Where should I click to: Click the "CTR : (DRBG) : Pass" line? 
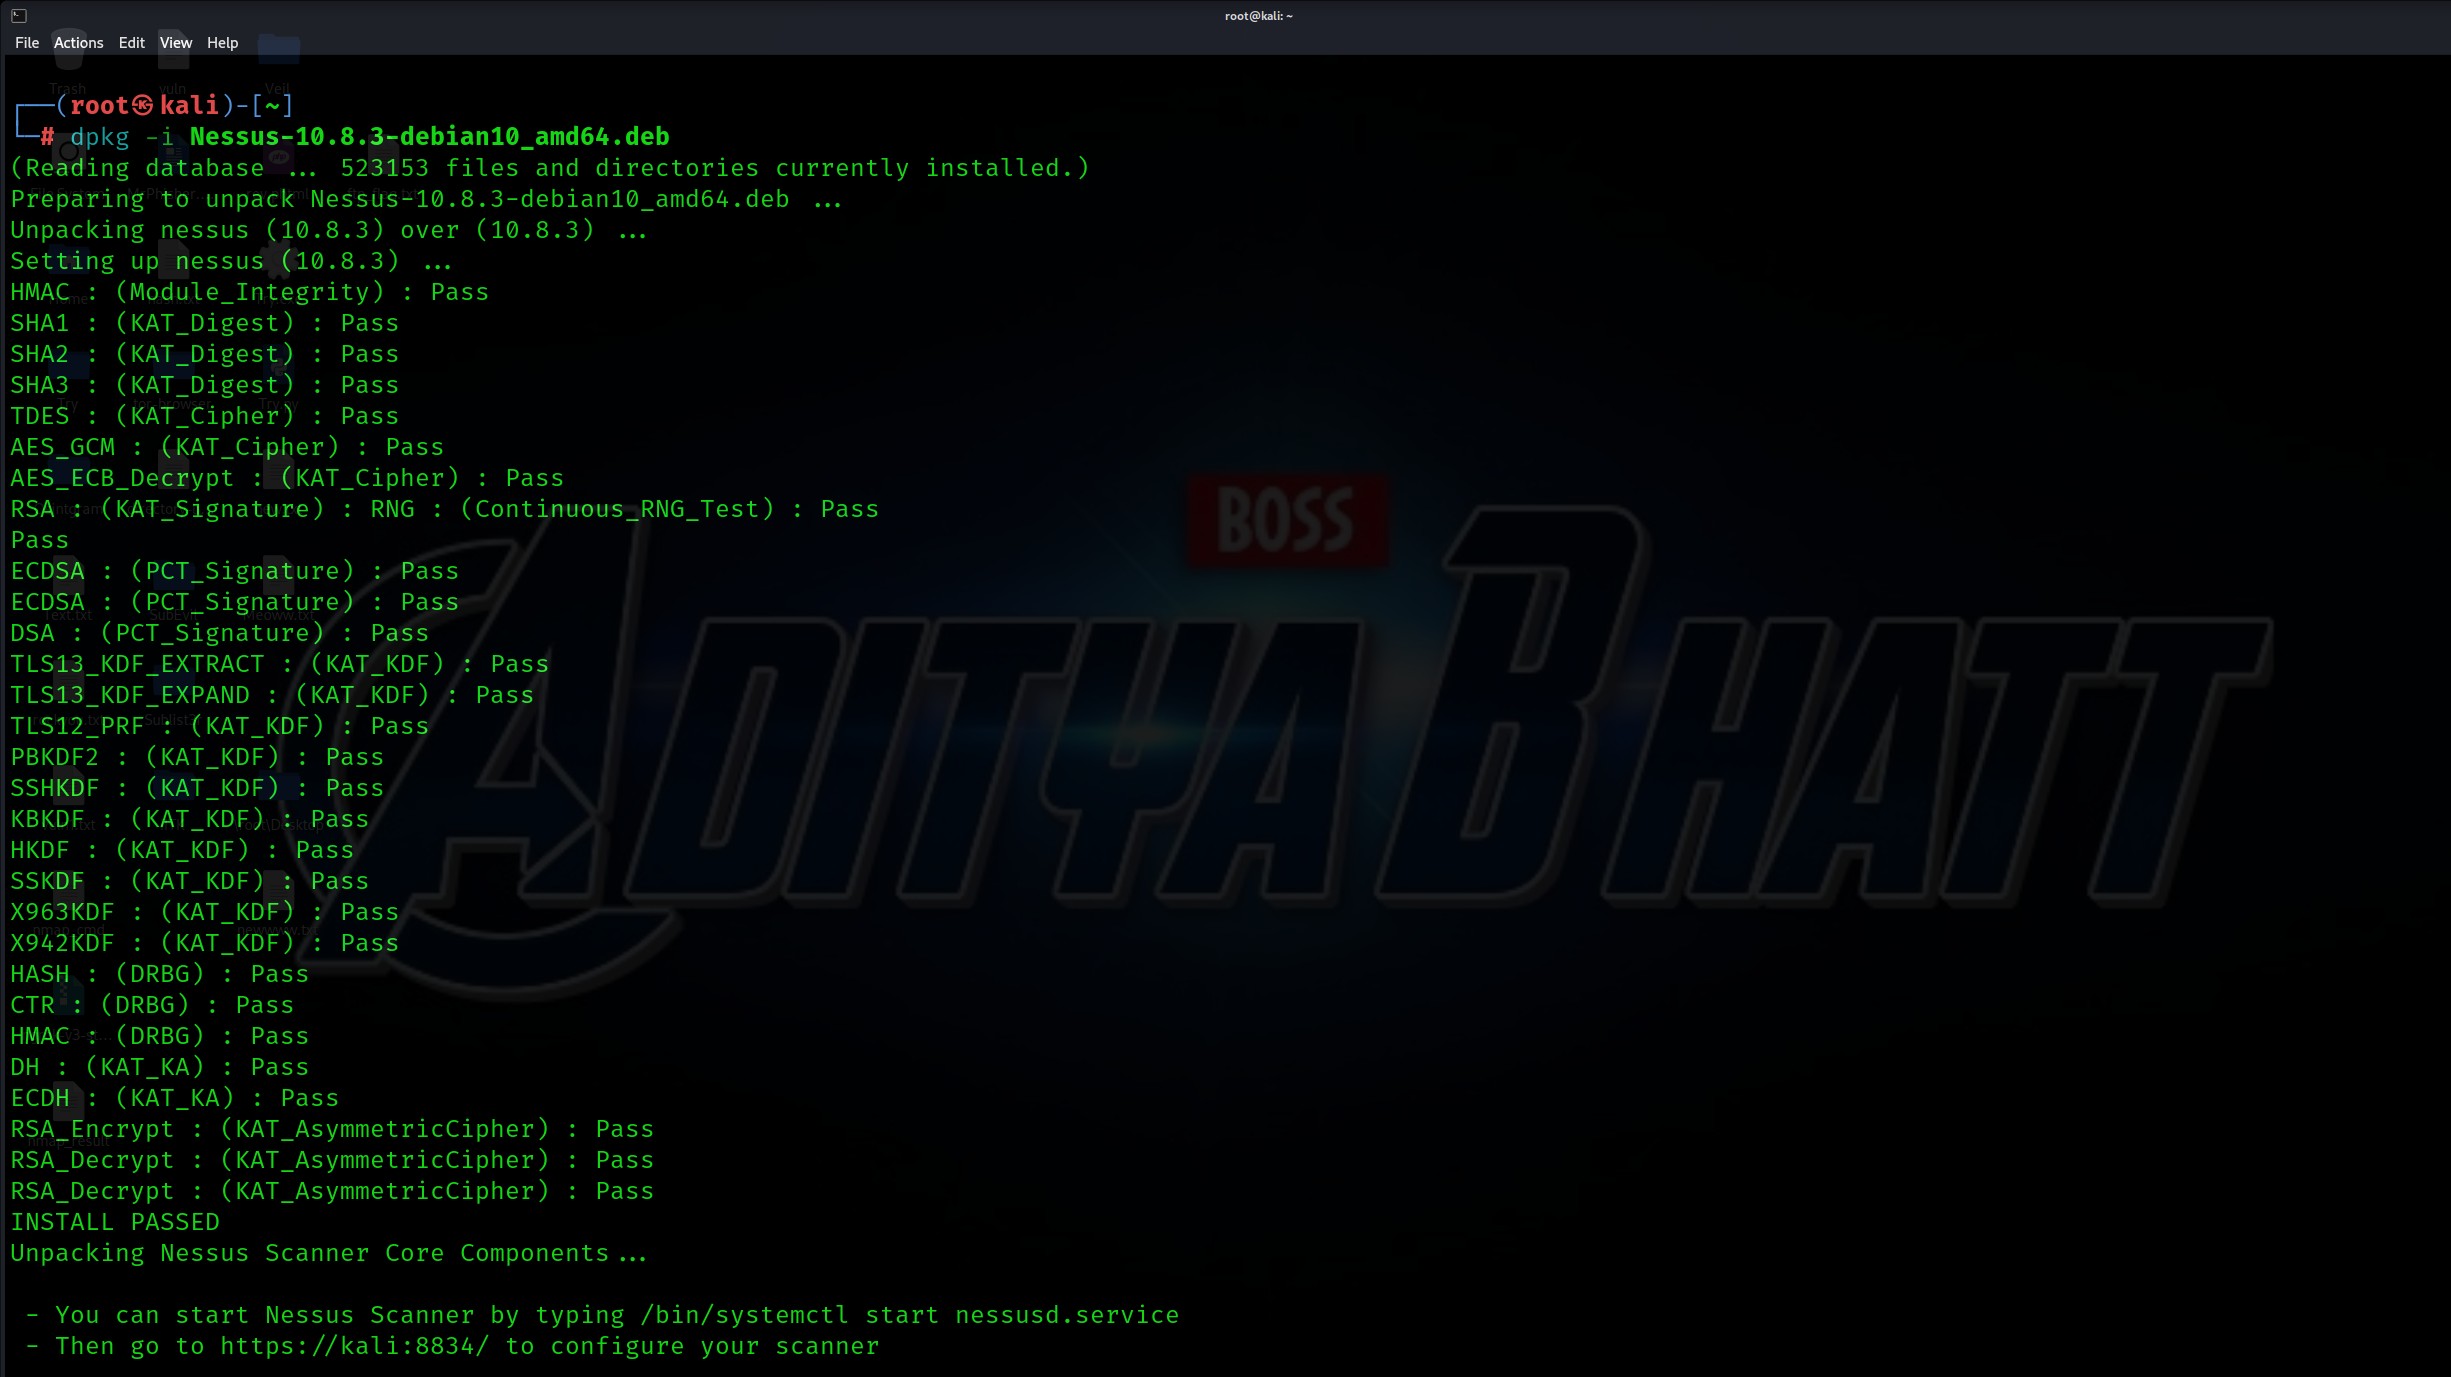(152, 1005)
